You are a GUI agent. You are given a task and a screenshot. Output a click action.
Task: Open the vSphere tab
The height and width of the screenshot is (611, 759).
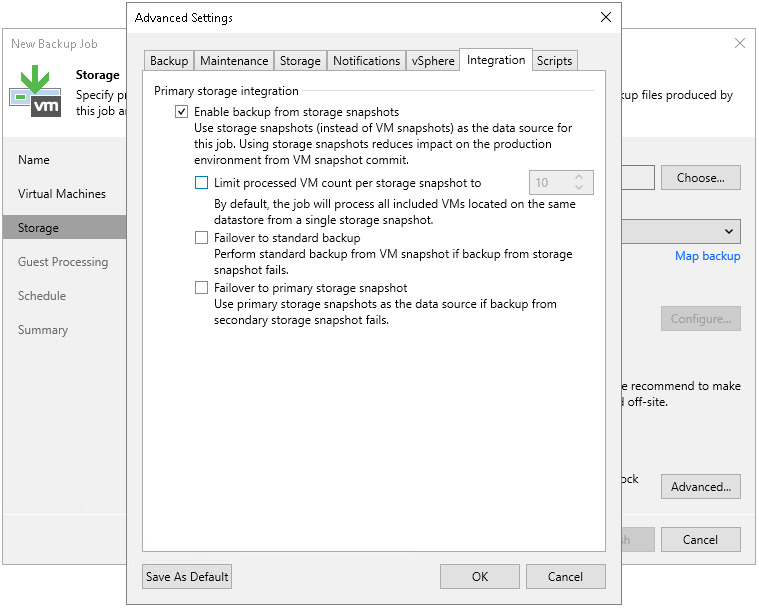pyautogui.click(x=433, y=61)
